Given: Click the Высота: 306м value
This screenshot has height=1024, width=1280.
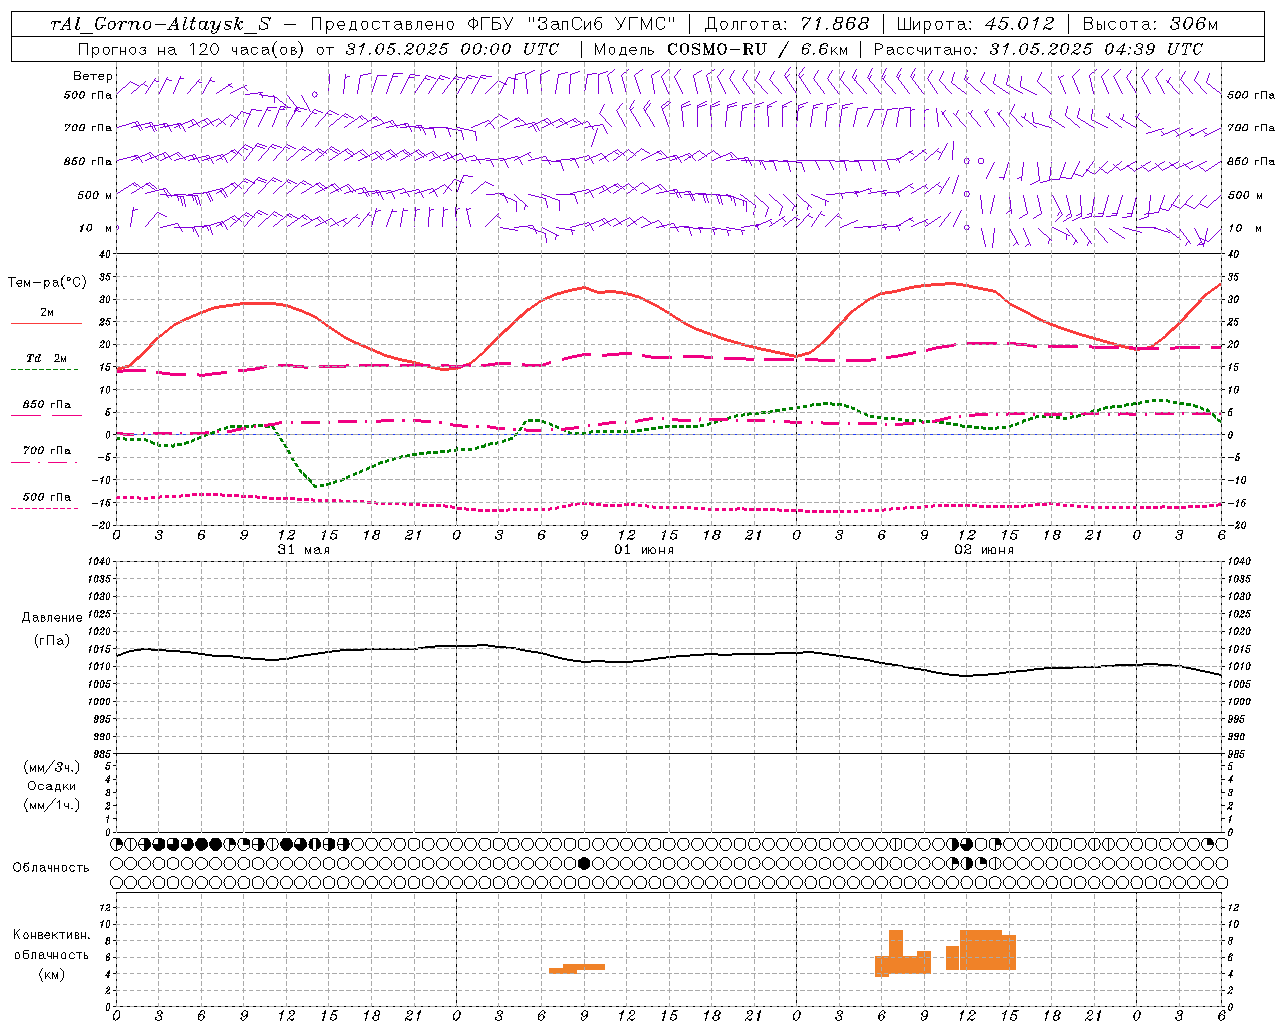Looking at the screenshot, I should (x=1150, y=24).
